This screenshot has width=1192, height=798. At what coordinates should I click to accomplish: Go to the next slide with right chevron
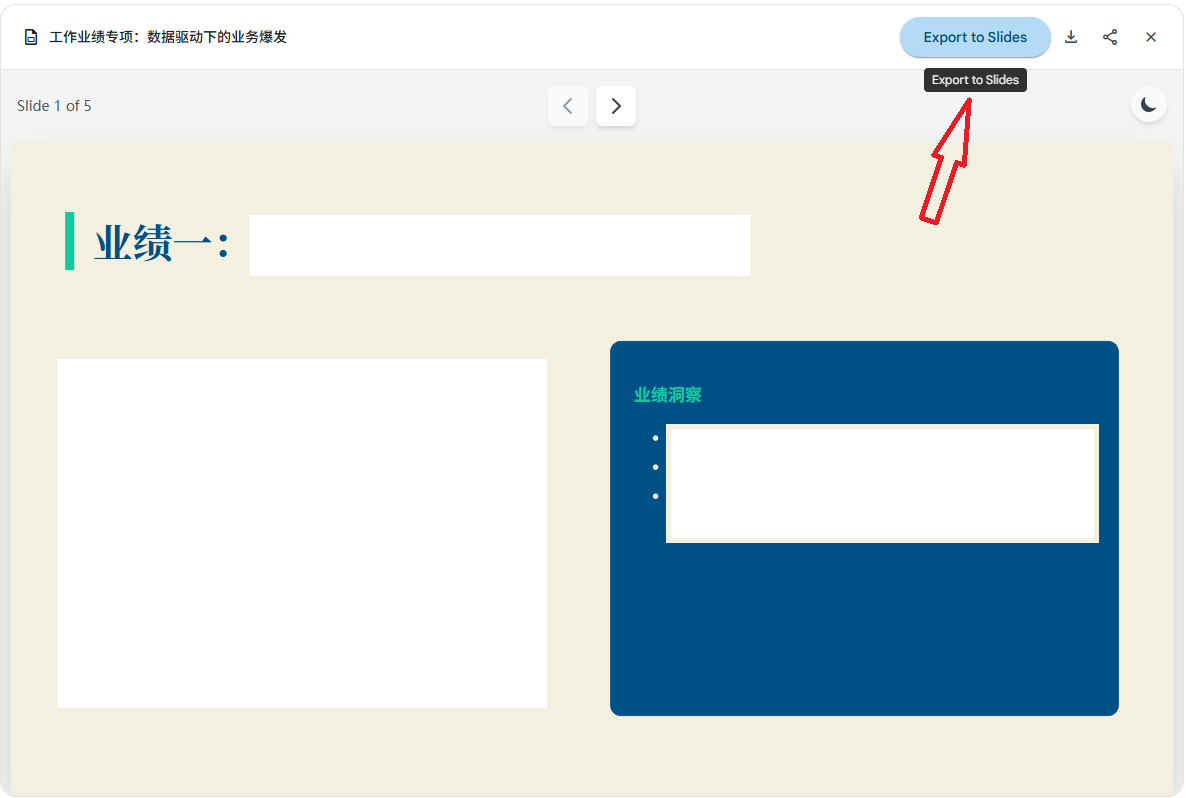616,106
